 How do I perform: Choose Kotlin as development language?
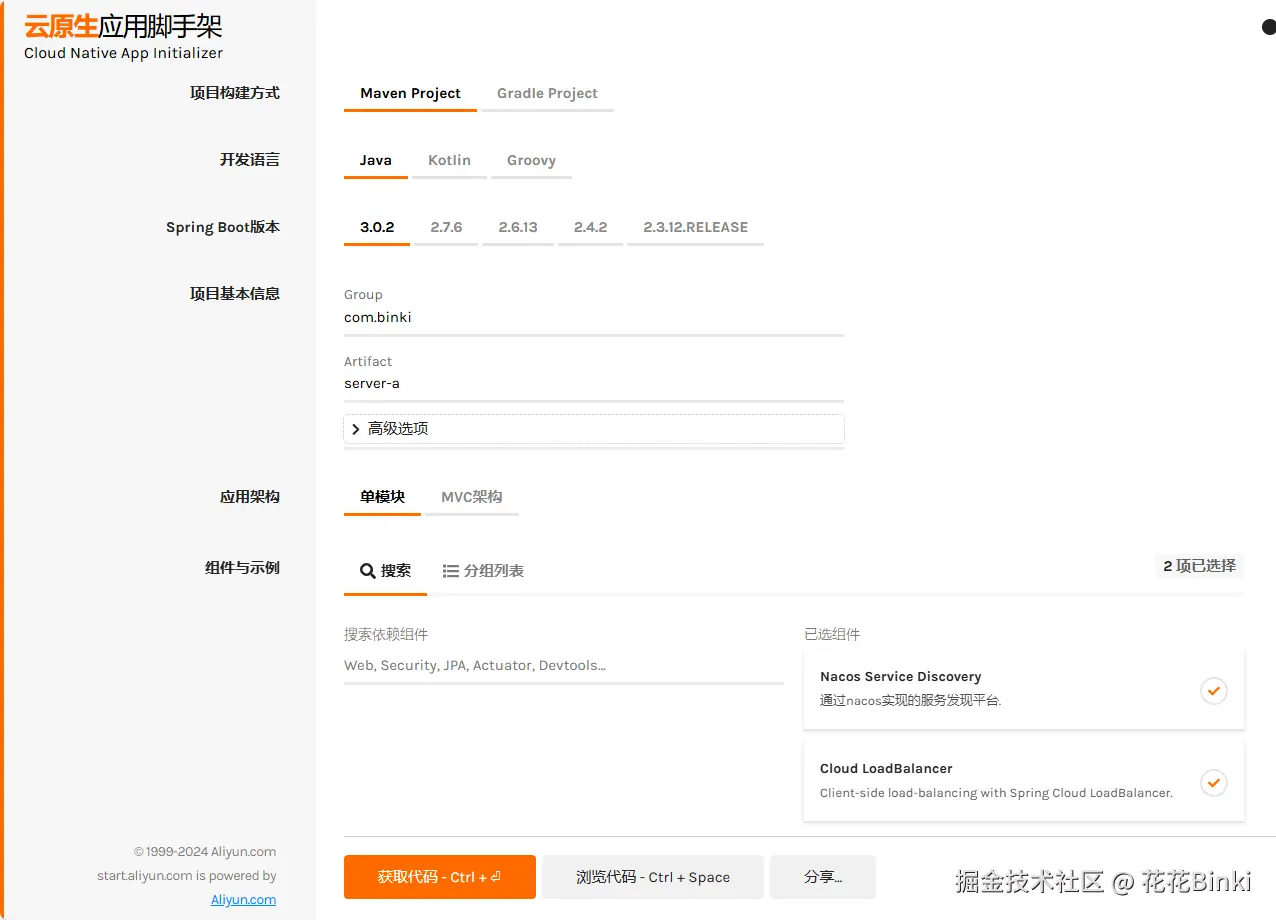pos(449,161)
